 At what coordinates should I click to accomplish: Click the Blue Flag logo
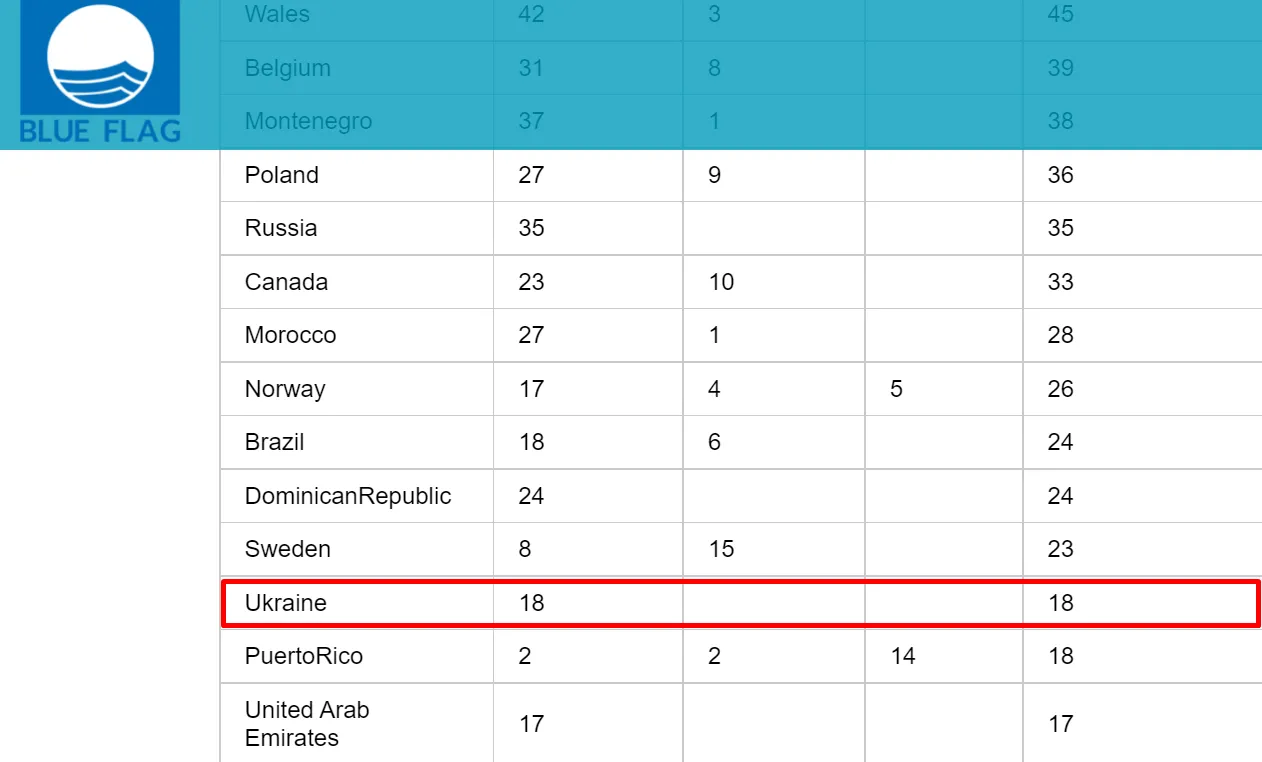tap(100, 72)
